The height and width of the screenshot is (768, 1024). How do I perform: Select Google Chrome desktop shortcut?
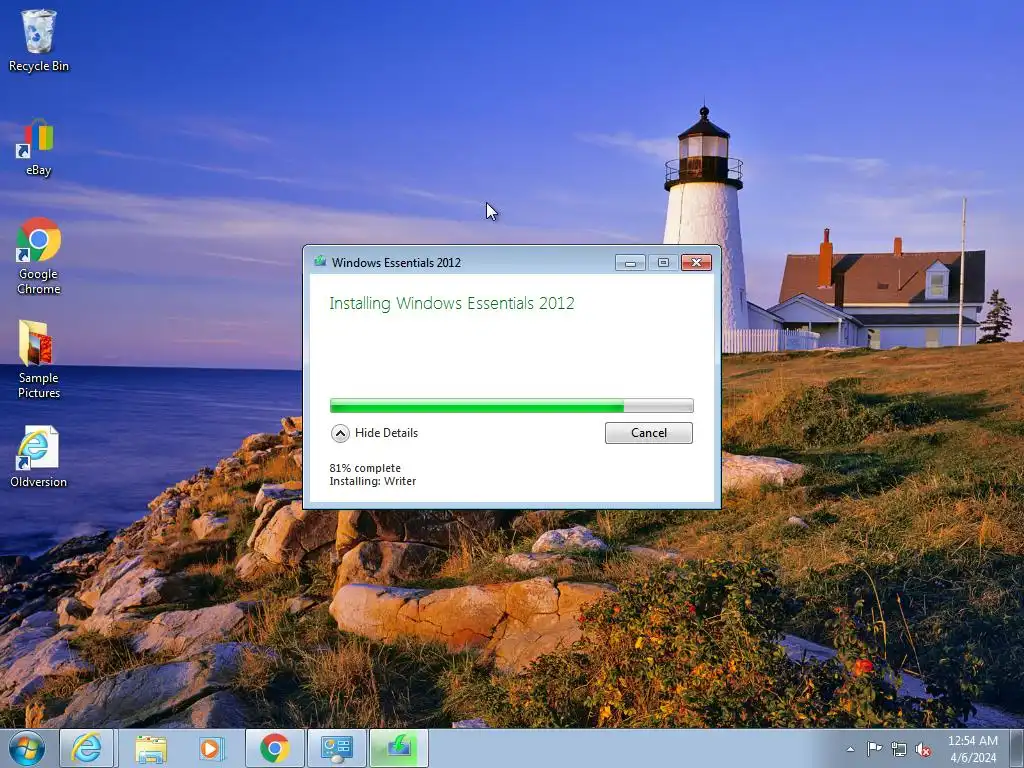(39, 256)
